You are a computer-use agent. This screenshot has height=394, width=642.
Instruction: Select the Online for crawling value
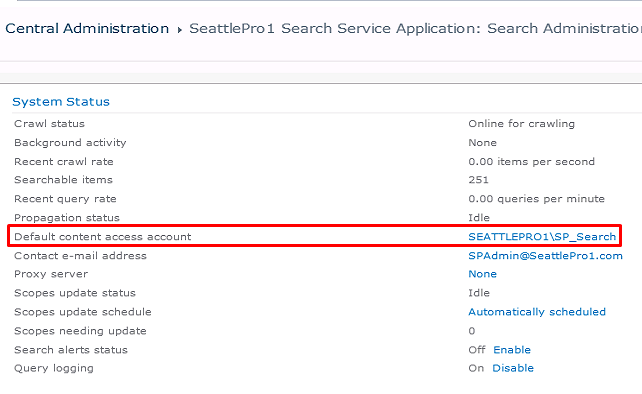(522, 124)
